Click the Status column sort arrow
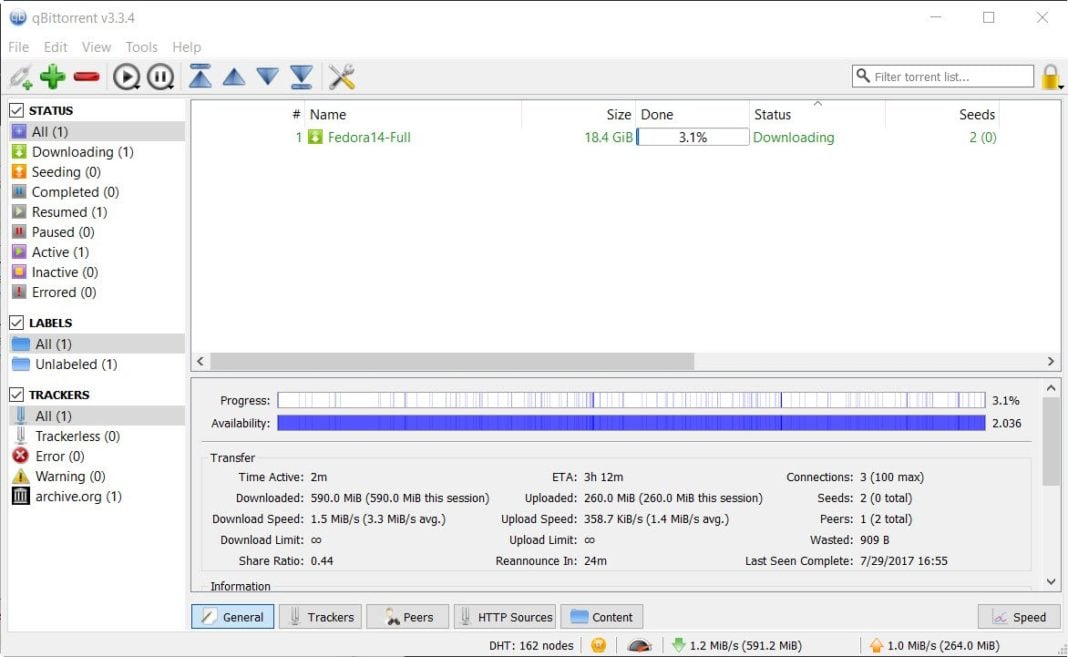This screenshot has width=1068, height=657. point(815,104)
